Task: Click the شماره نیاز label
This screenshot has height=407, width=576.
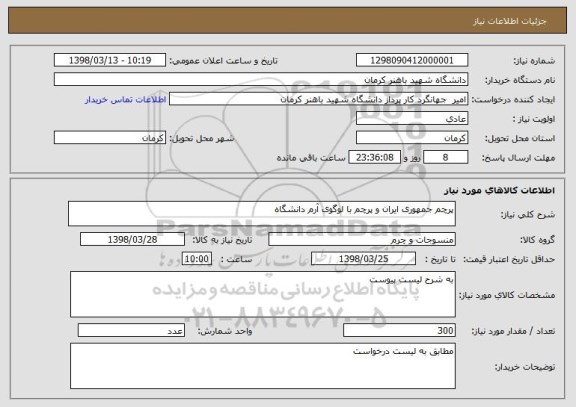Action: click(x=534, y=61)
